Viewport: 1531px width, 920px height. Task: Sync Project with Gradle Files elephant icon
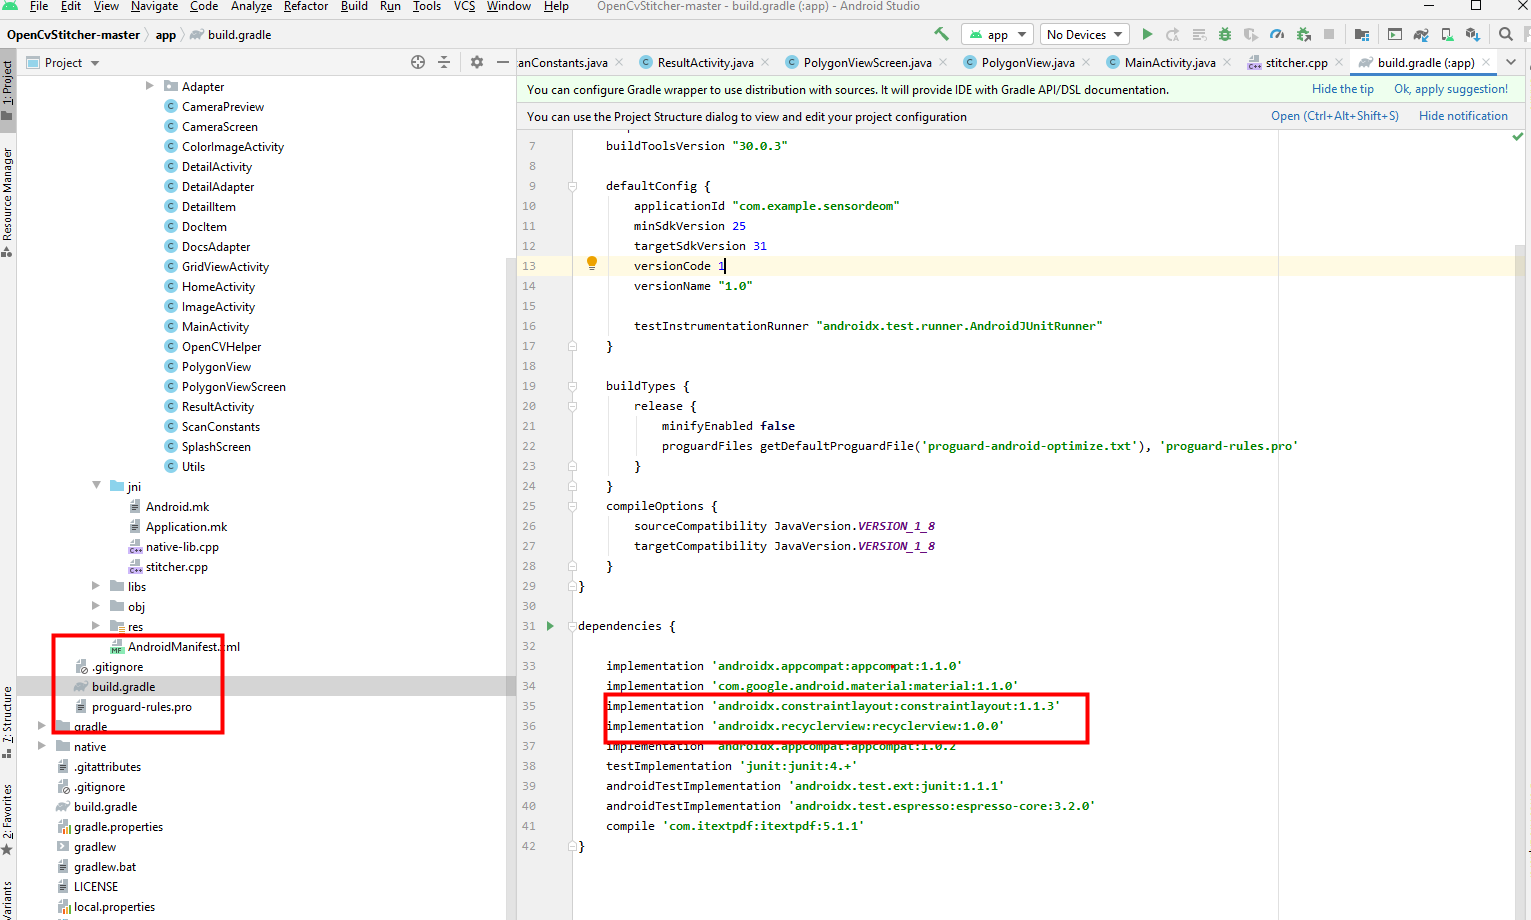pyautogui.click(x=1421, y=35)
